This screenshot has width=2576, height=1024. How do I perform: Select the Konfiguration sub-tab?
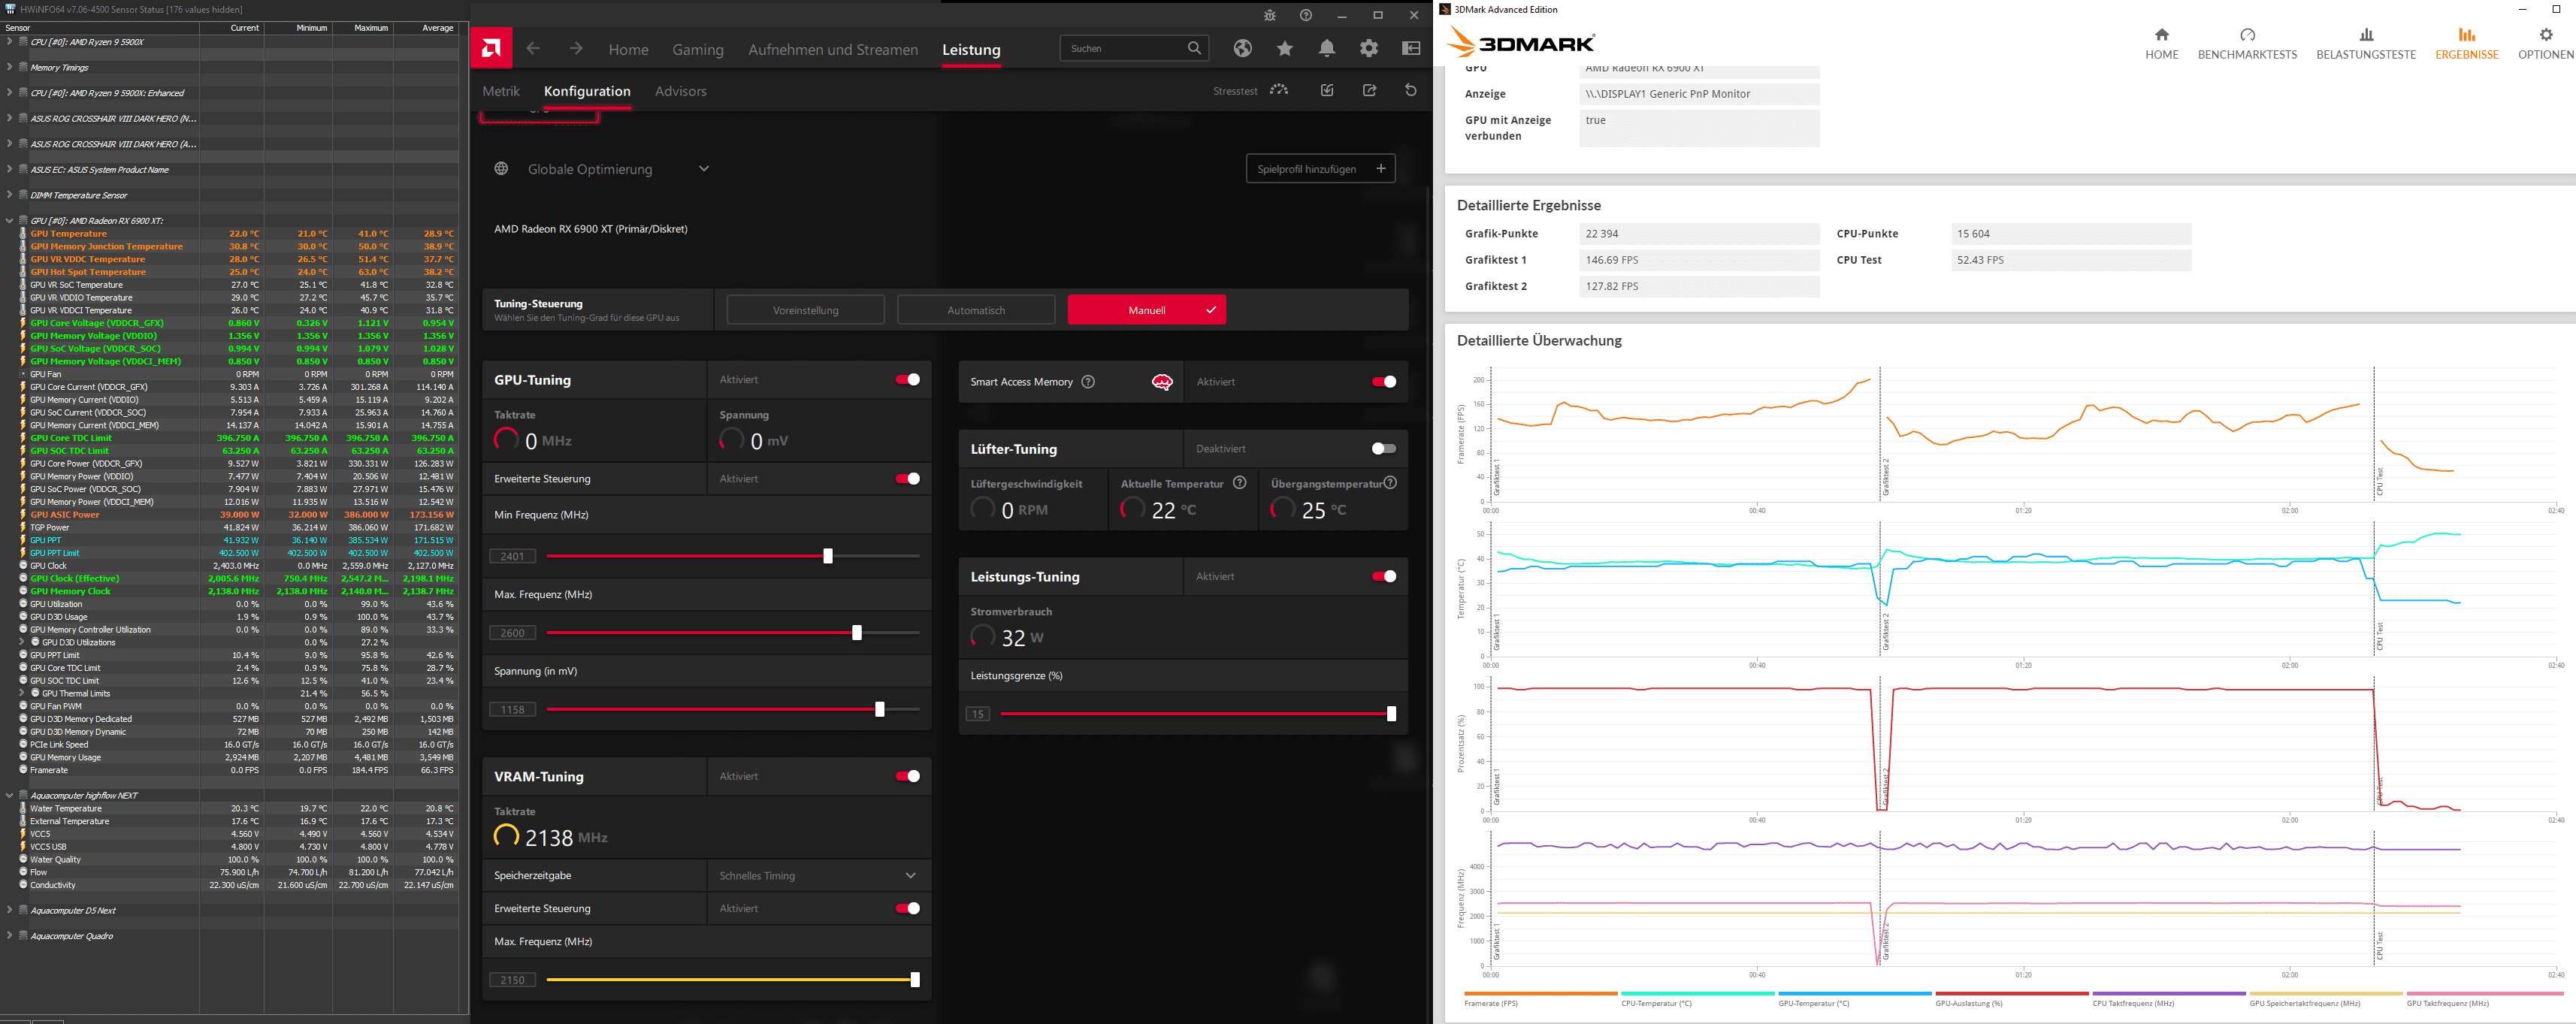(587, 91)
